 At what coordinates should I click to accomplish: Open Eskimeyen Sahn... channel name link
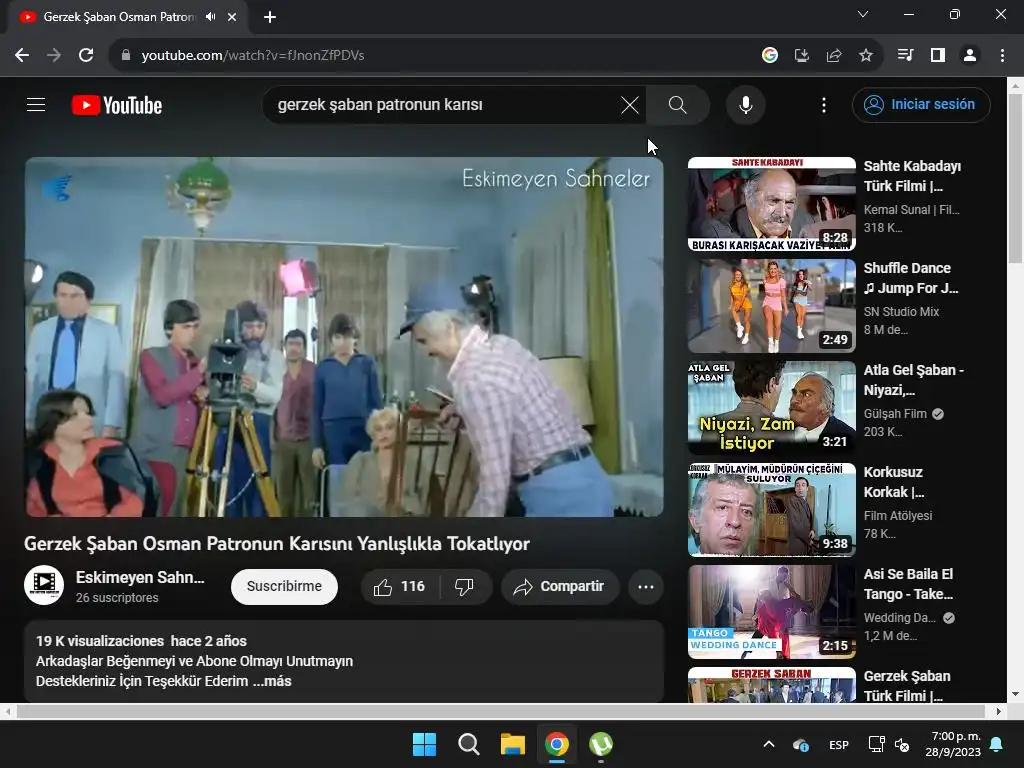[x=140, y=577]
